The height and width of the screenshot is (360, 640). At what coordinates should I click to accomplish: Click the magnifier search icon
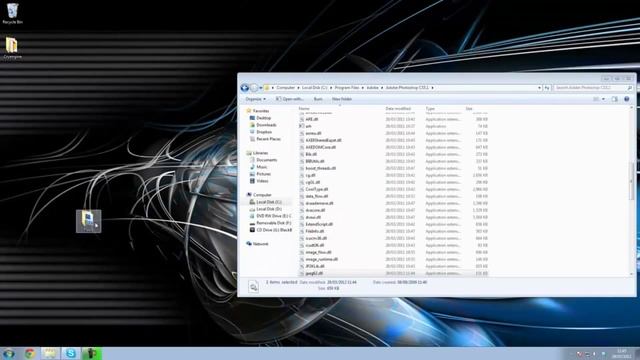point(629,88)
